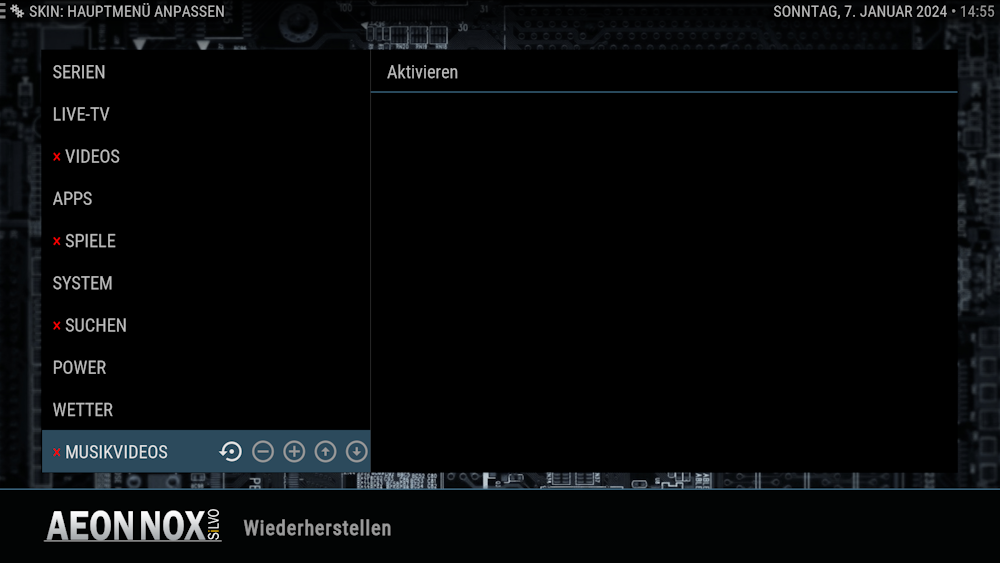The image size is (1000, 563).
Task: Select the SERIEN menu entry
Action: coord(206,72)
